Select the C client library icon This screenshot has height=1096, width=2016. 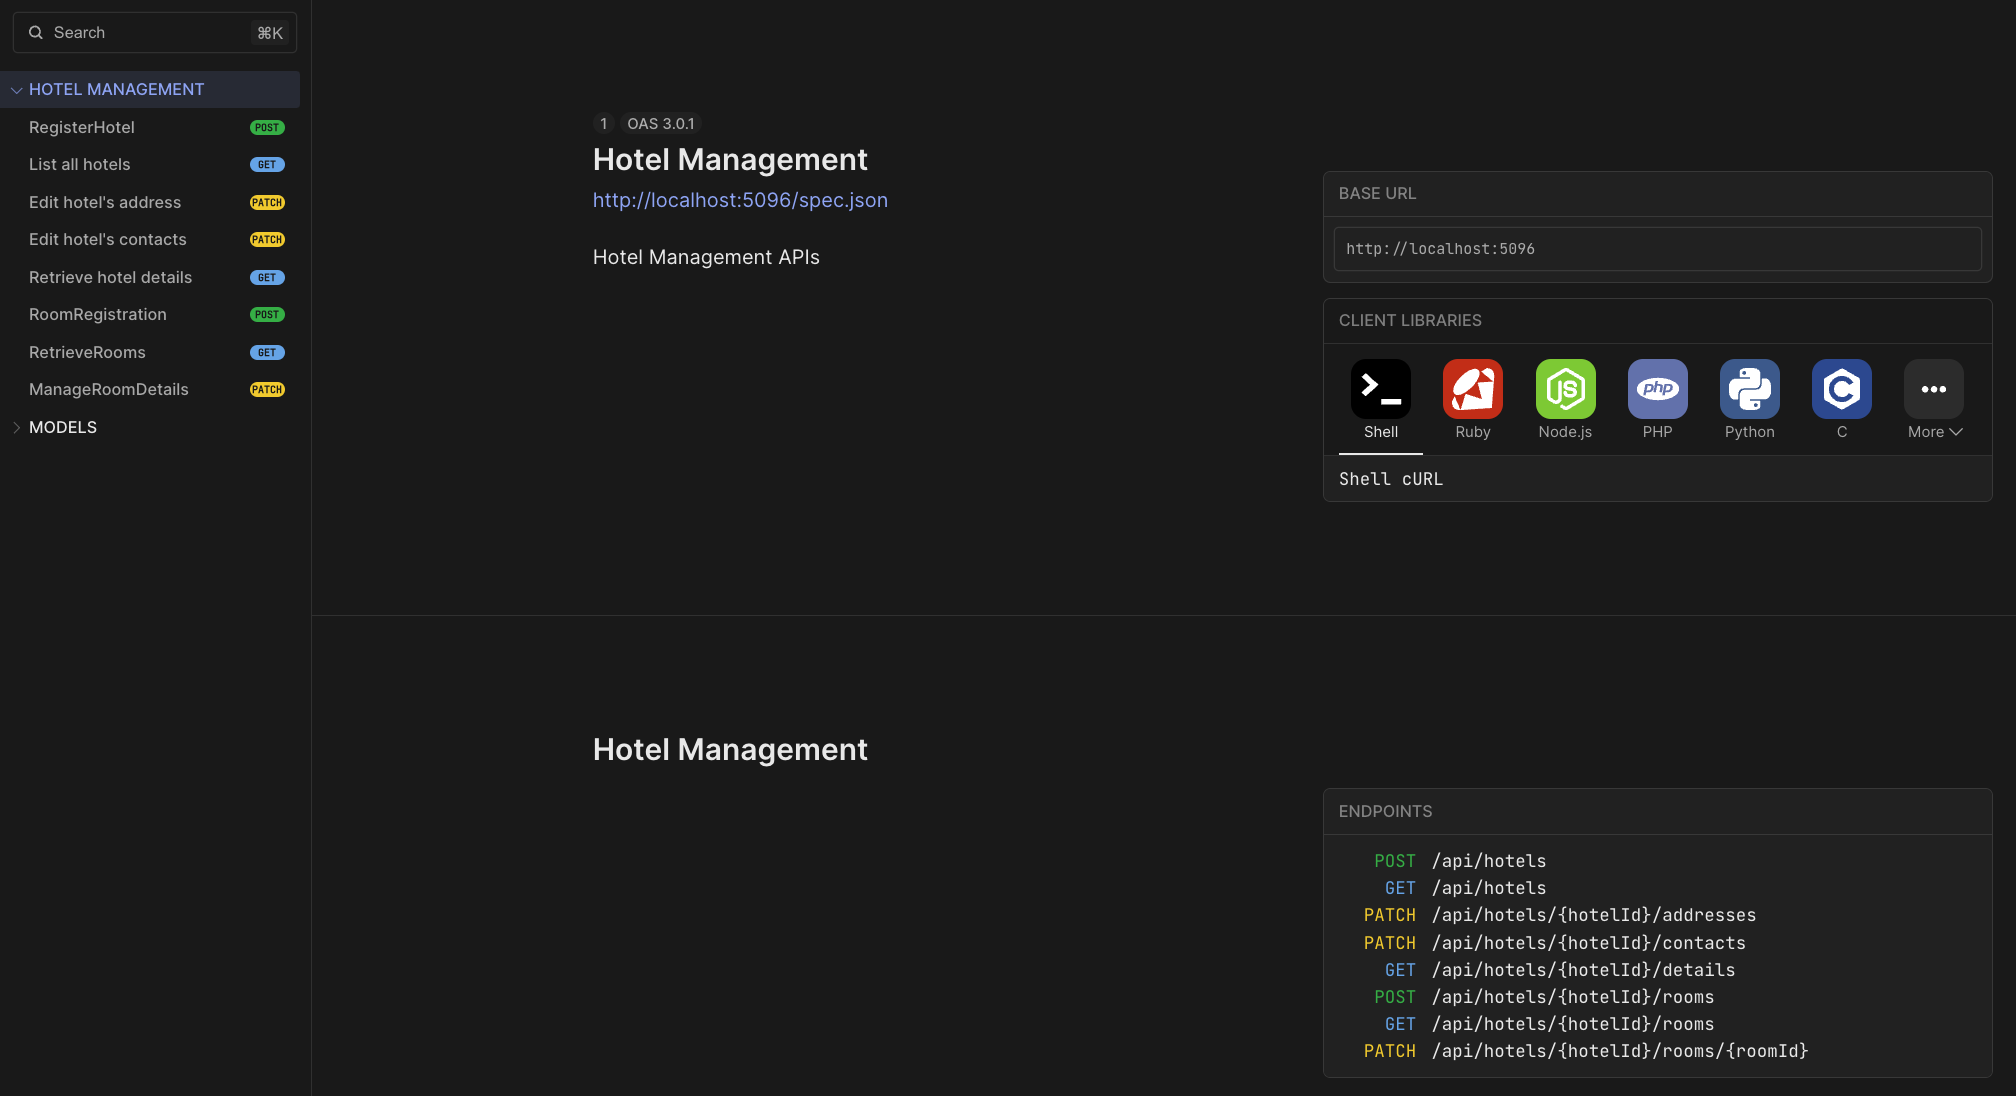coord(1841,389)
